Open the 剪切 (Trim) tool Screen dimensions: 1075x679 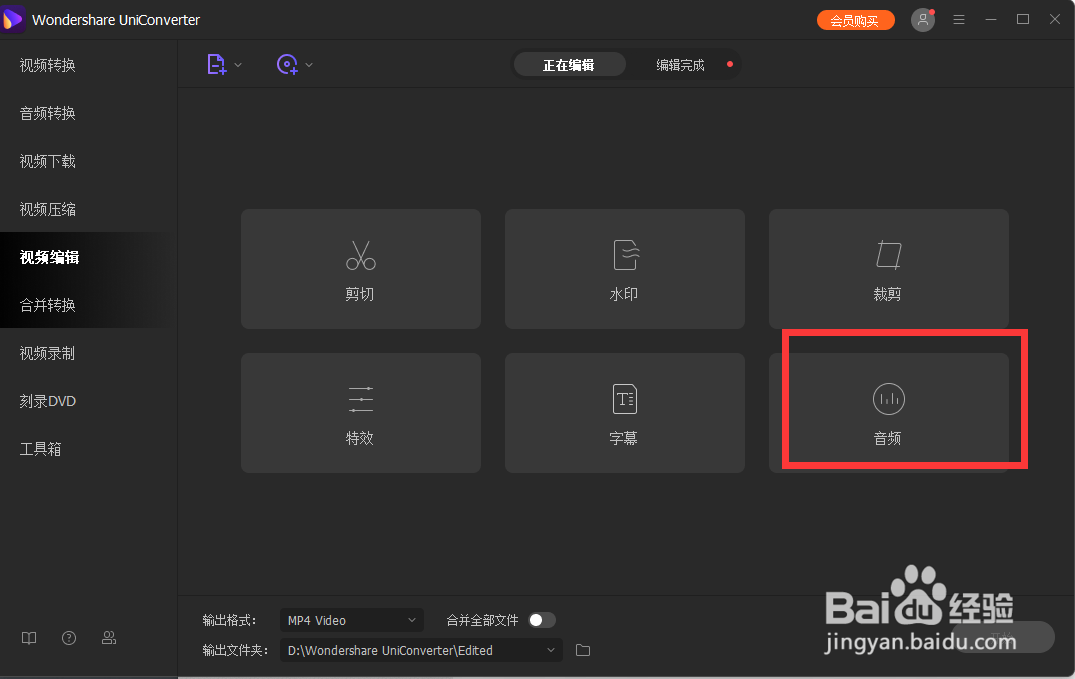(x=360, y=269)
